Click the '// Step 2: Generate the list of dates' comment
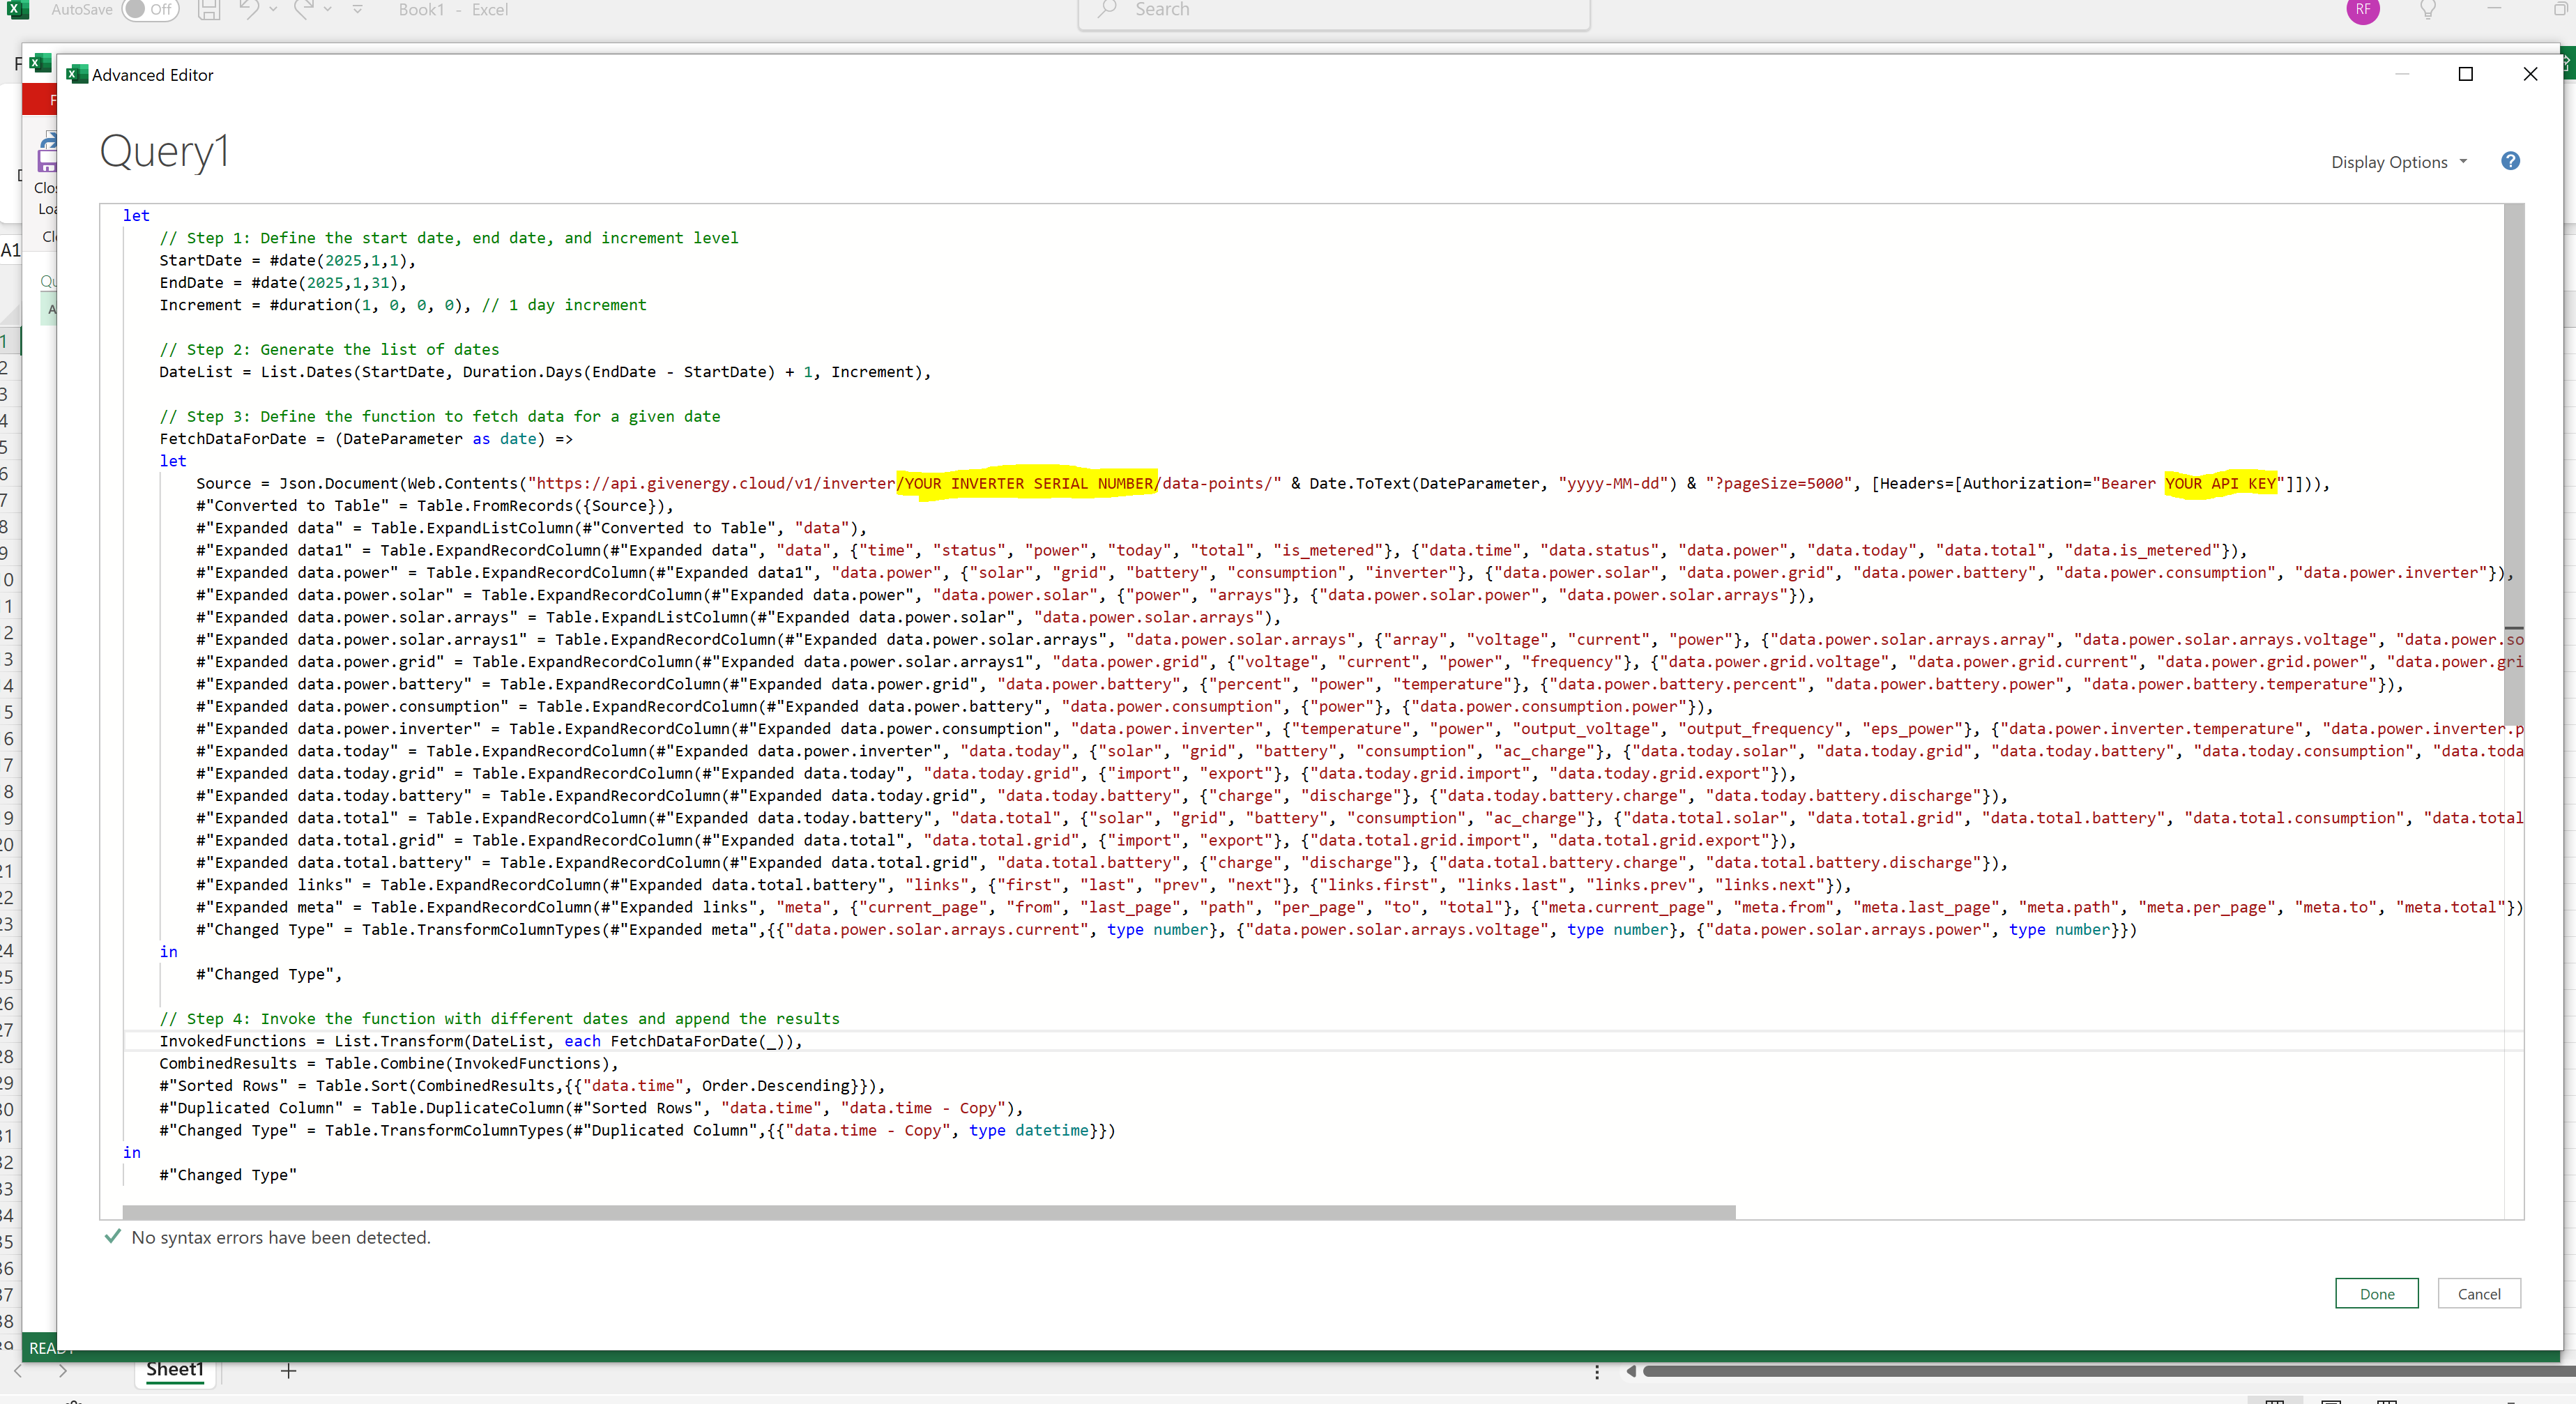The image size is (2576, 1404). 329,349
